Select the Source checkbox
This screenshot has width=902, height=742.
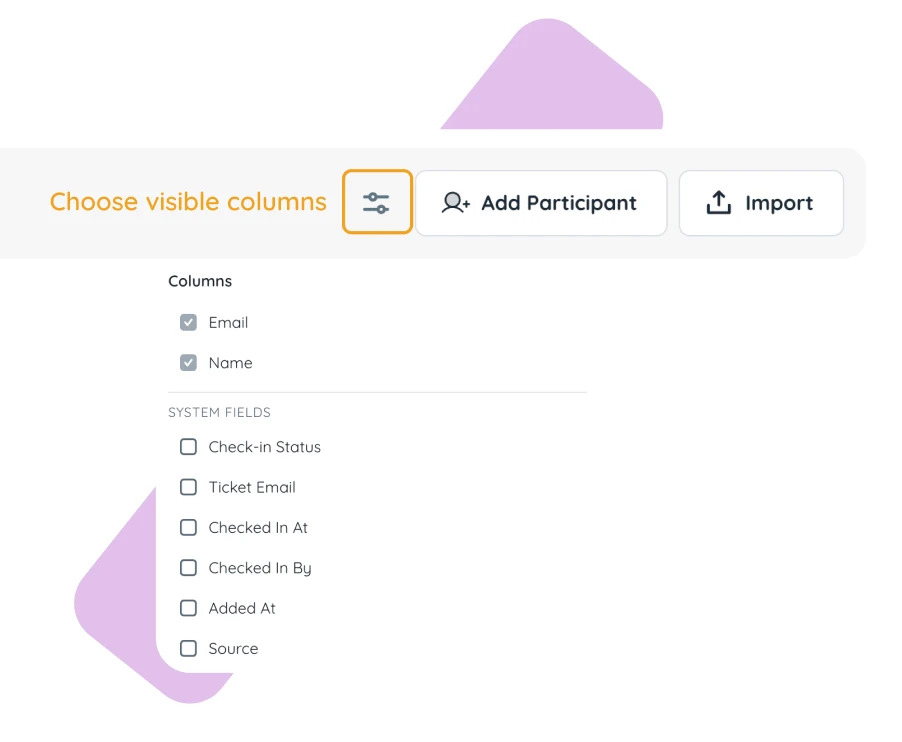pyautogui.click(x=188, y=648)
